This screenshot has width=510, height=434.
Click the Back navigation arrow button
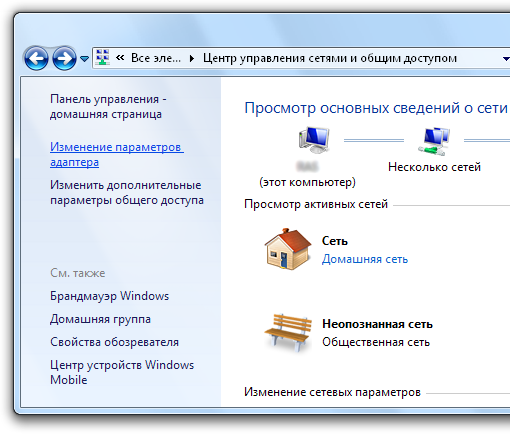pos(36,58)
